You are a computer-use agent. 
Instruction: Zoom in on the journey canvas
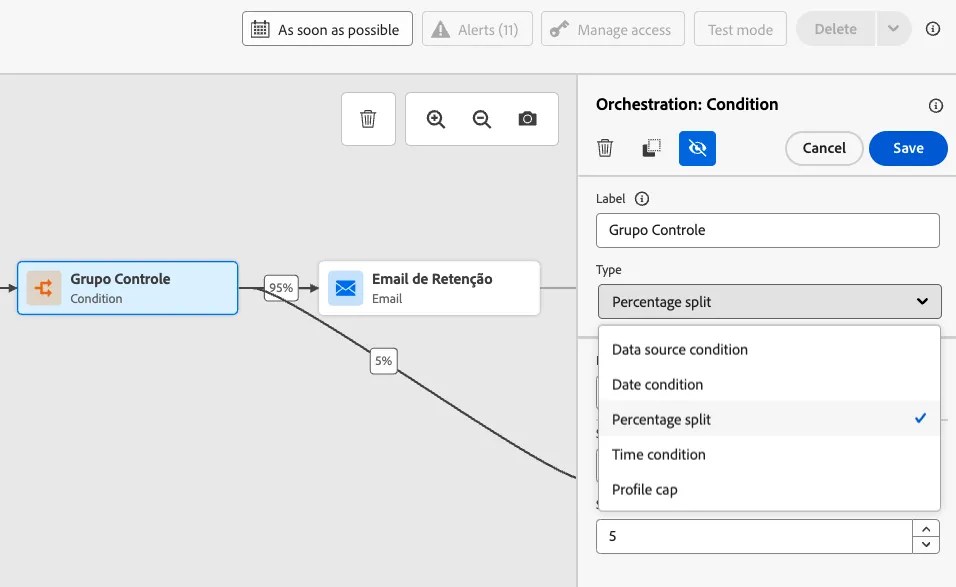(x=436, y=119)
